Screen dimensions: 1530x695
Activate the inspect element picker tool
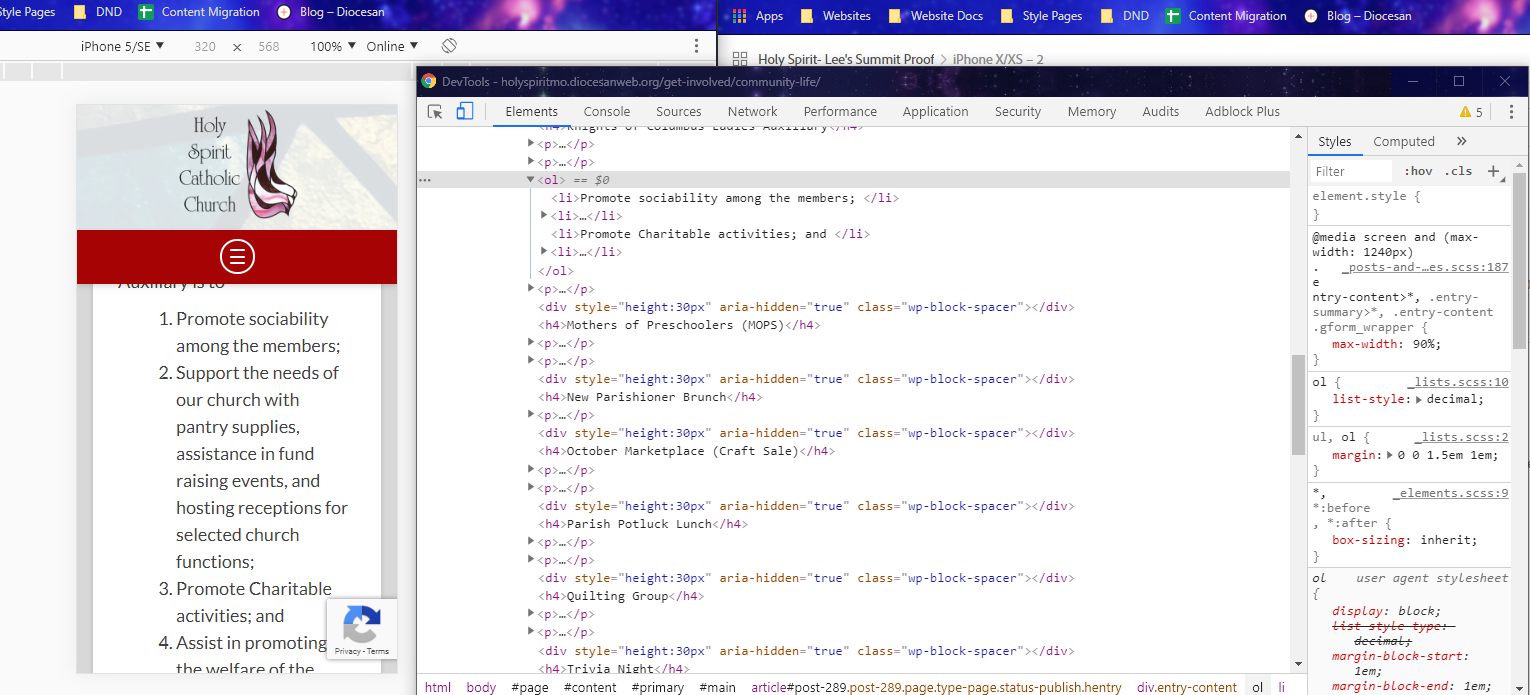(x=435, y=112)
